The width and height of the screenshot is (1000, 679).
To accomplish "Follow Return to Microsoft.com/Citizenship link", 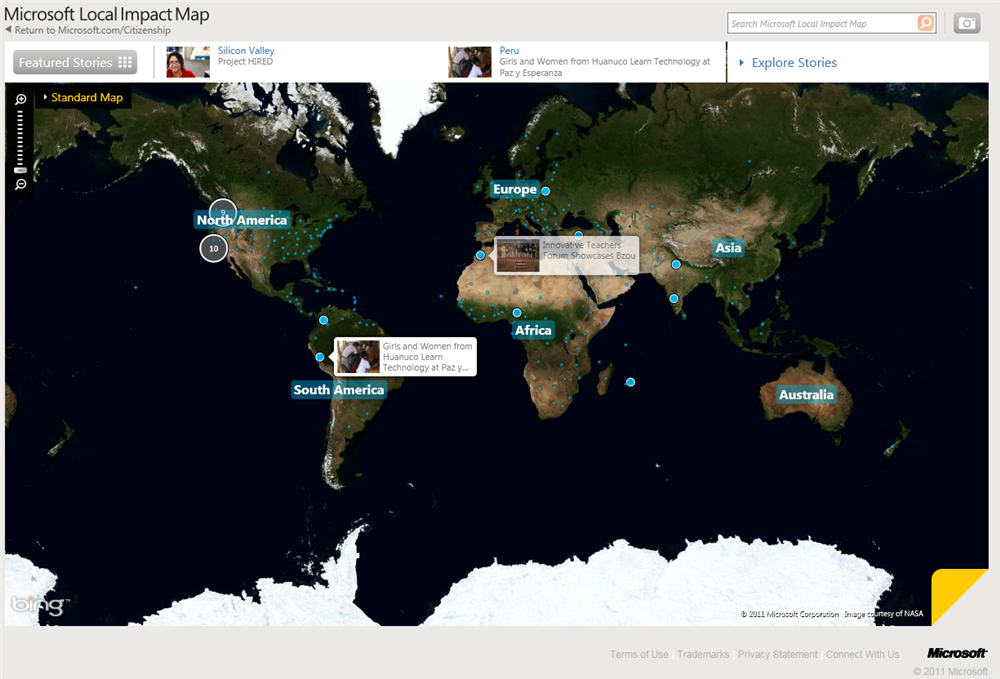I will (x=92, y=30).
